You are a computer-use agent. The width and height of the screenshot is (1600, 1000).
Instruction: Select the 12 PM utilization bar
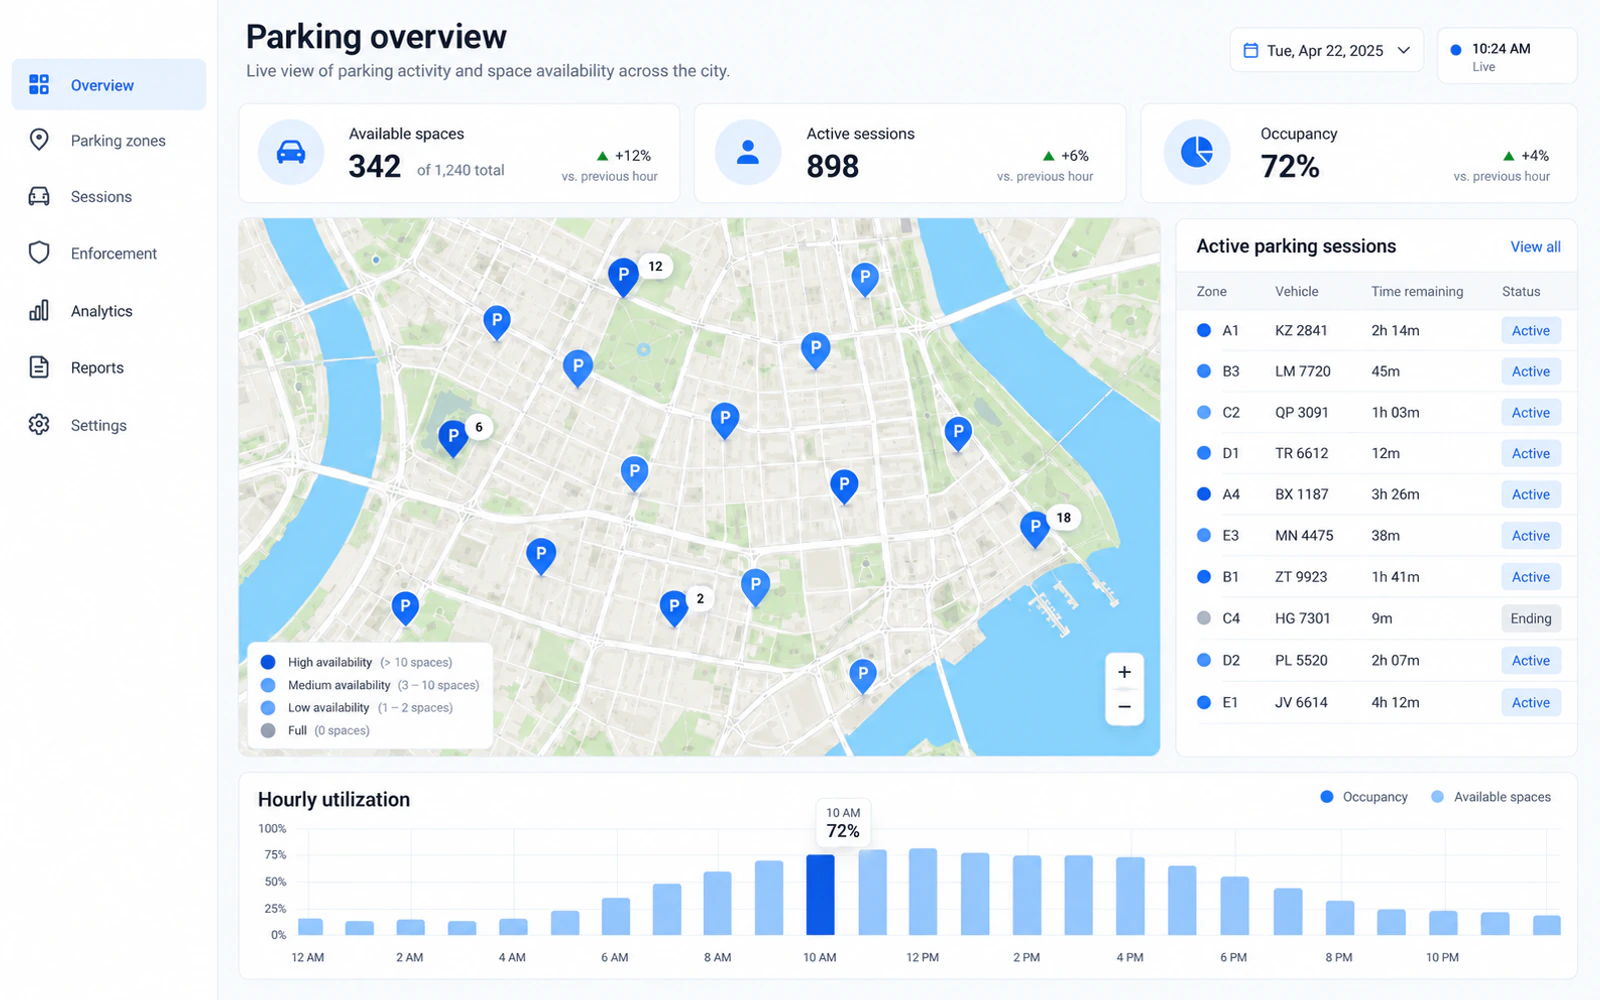point(923,892)
